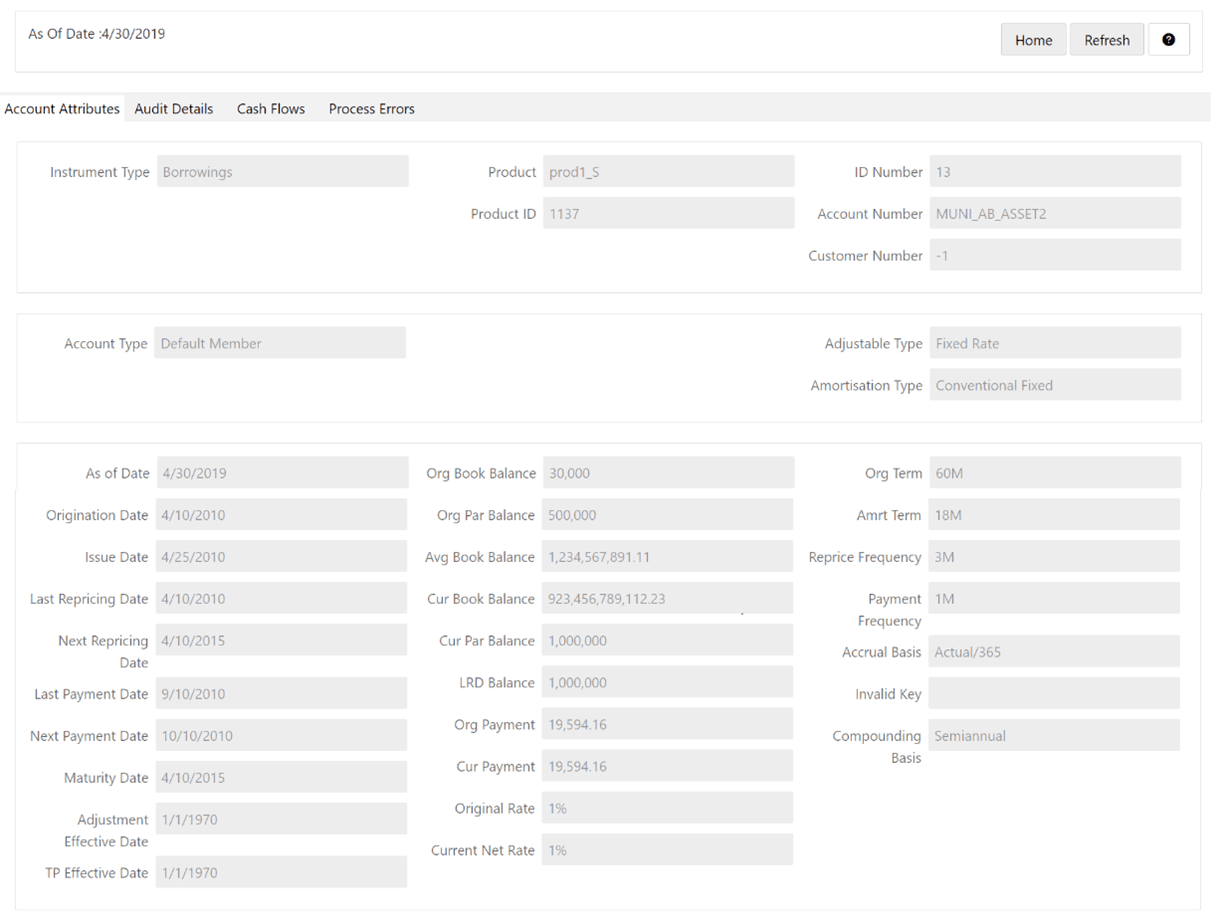Click the Product field showing prod1_S
This screenshot has height=919, width=1218.
(669, 171)
